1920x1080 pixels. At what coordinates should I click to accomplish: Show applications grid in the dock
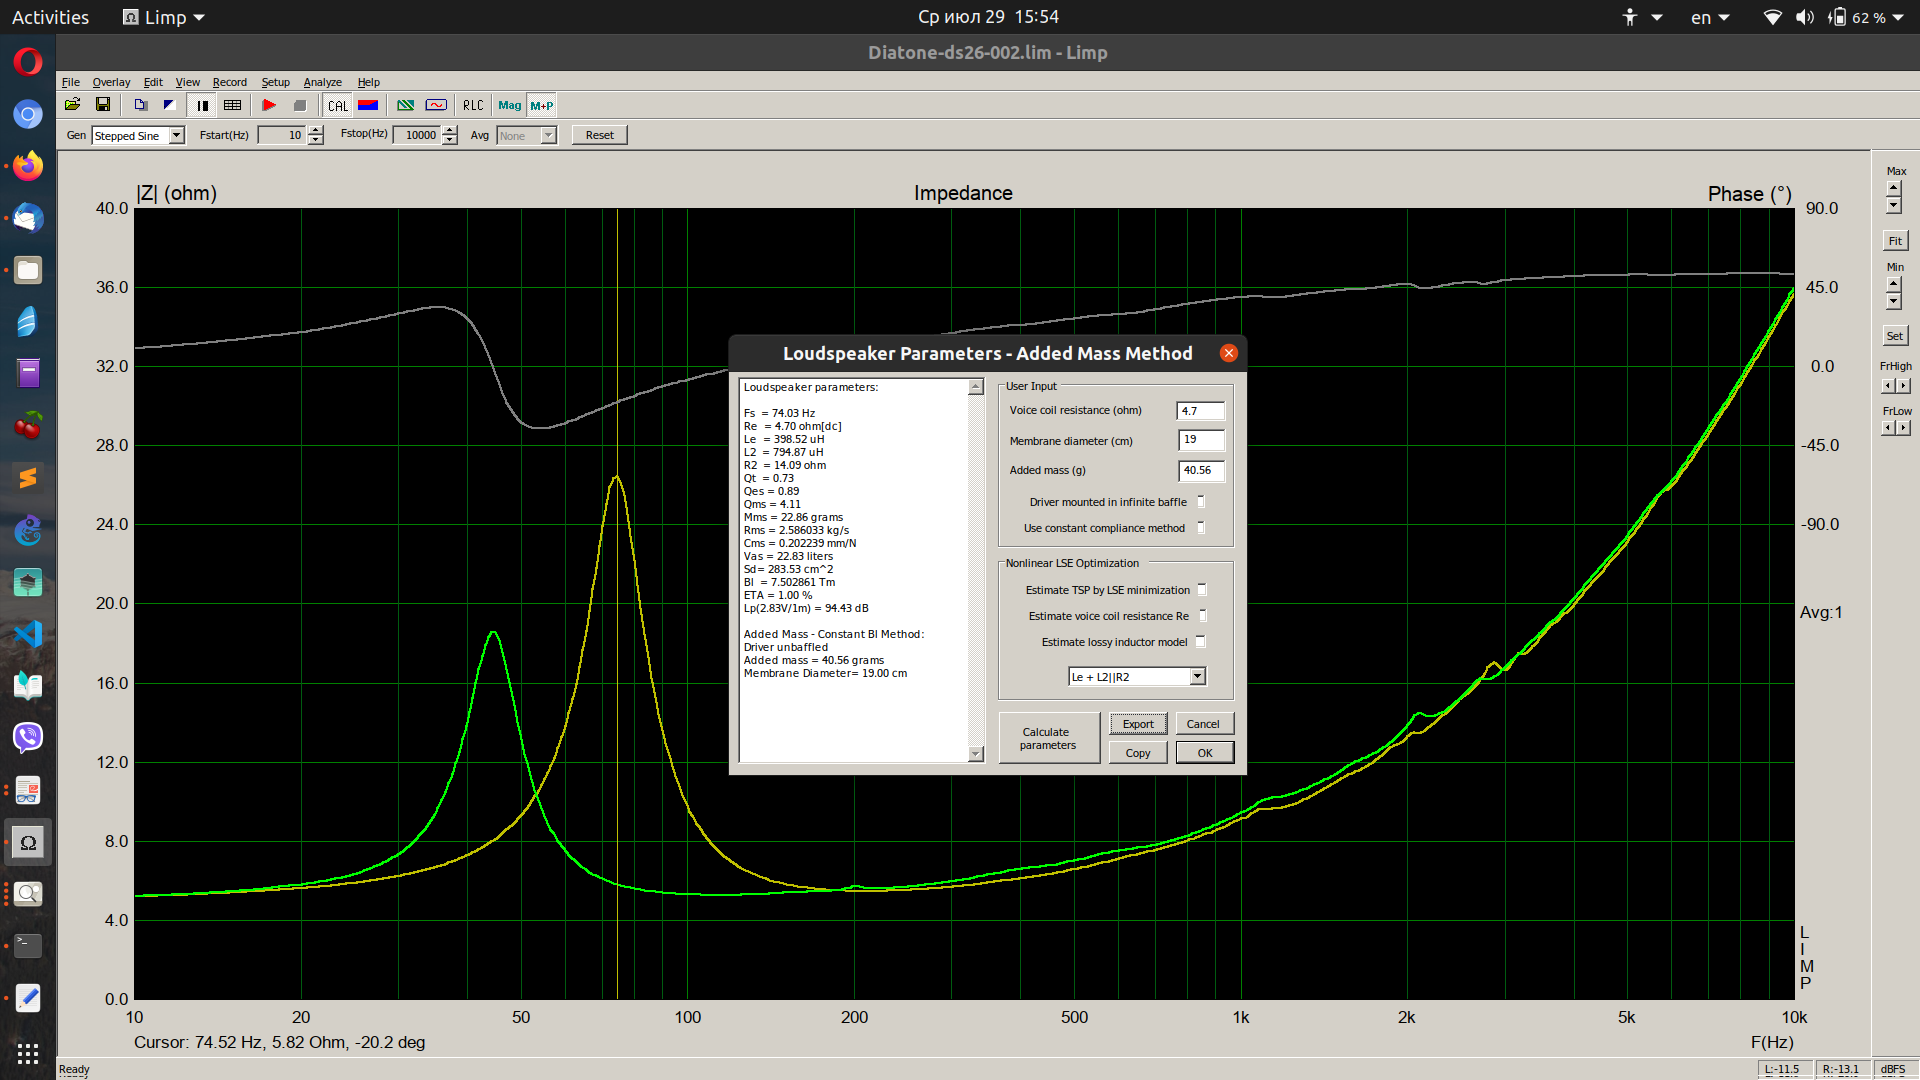coord(28,1054)
